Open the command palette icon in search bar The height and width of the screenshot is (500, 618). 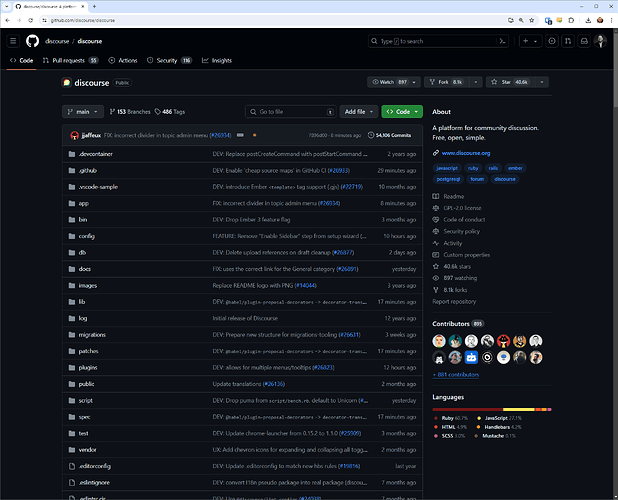502,41
